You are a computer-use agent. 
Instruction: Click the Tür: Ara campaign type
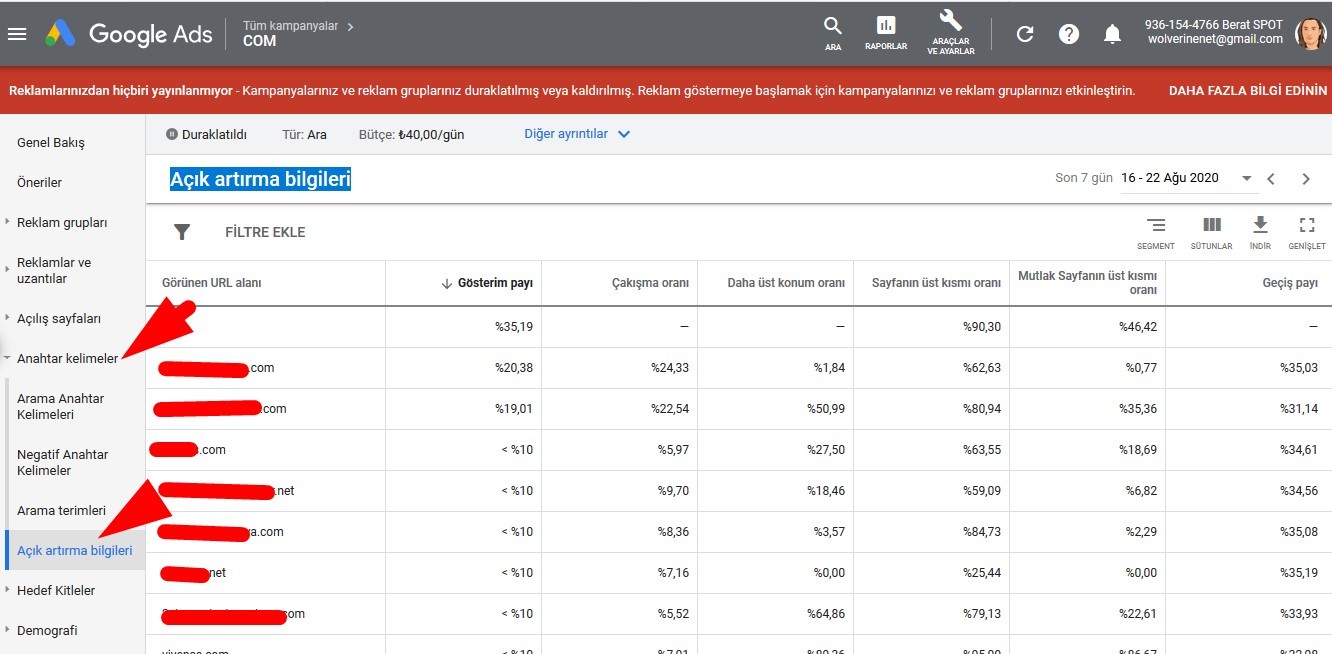point(305,134)
